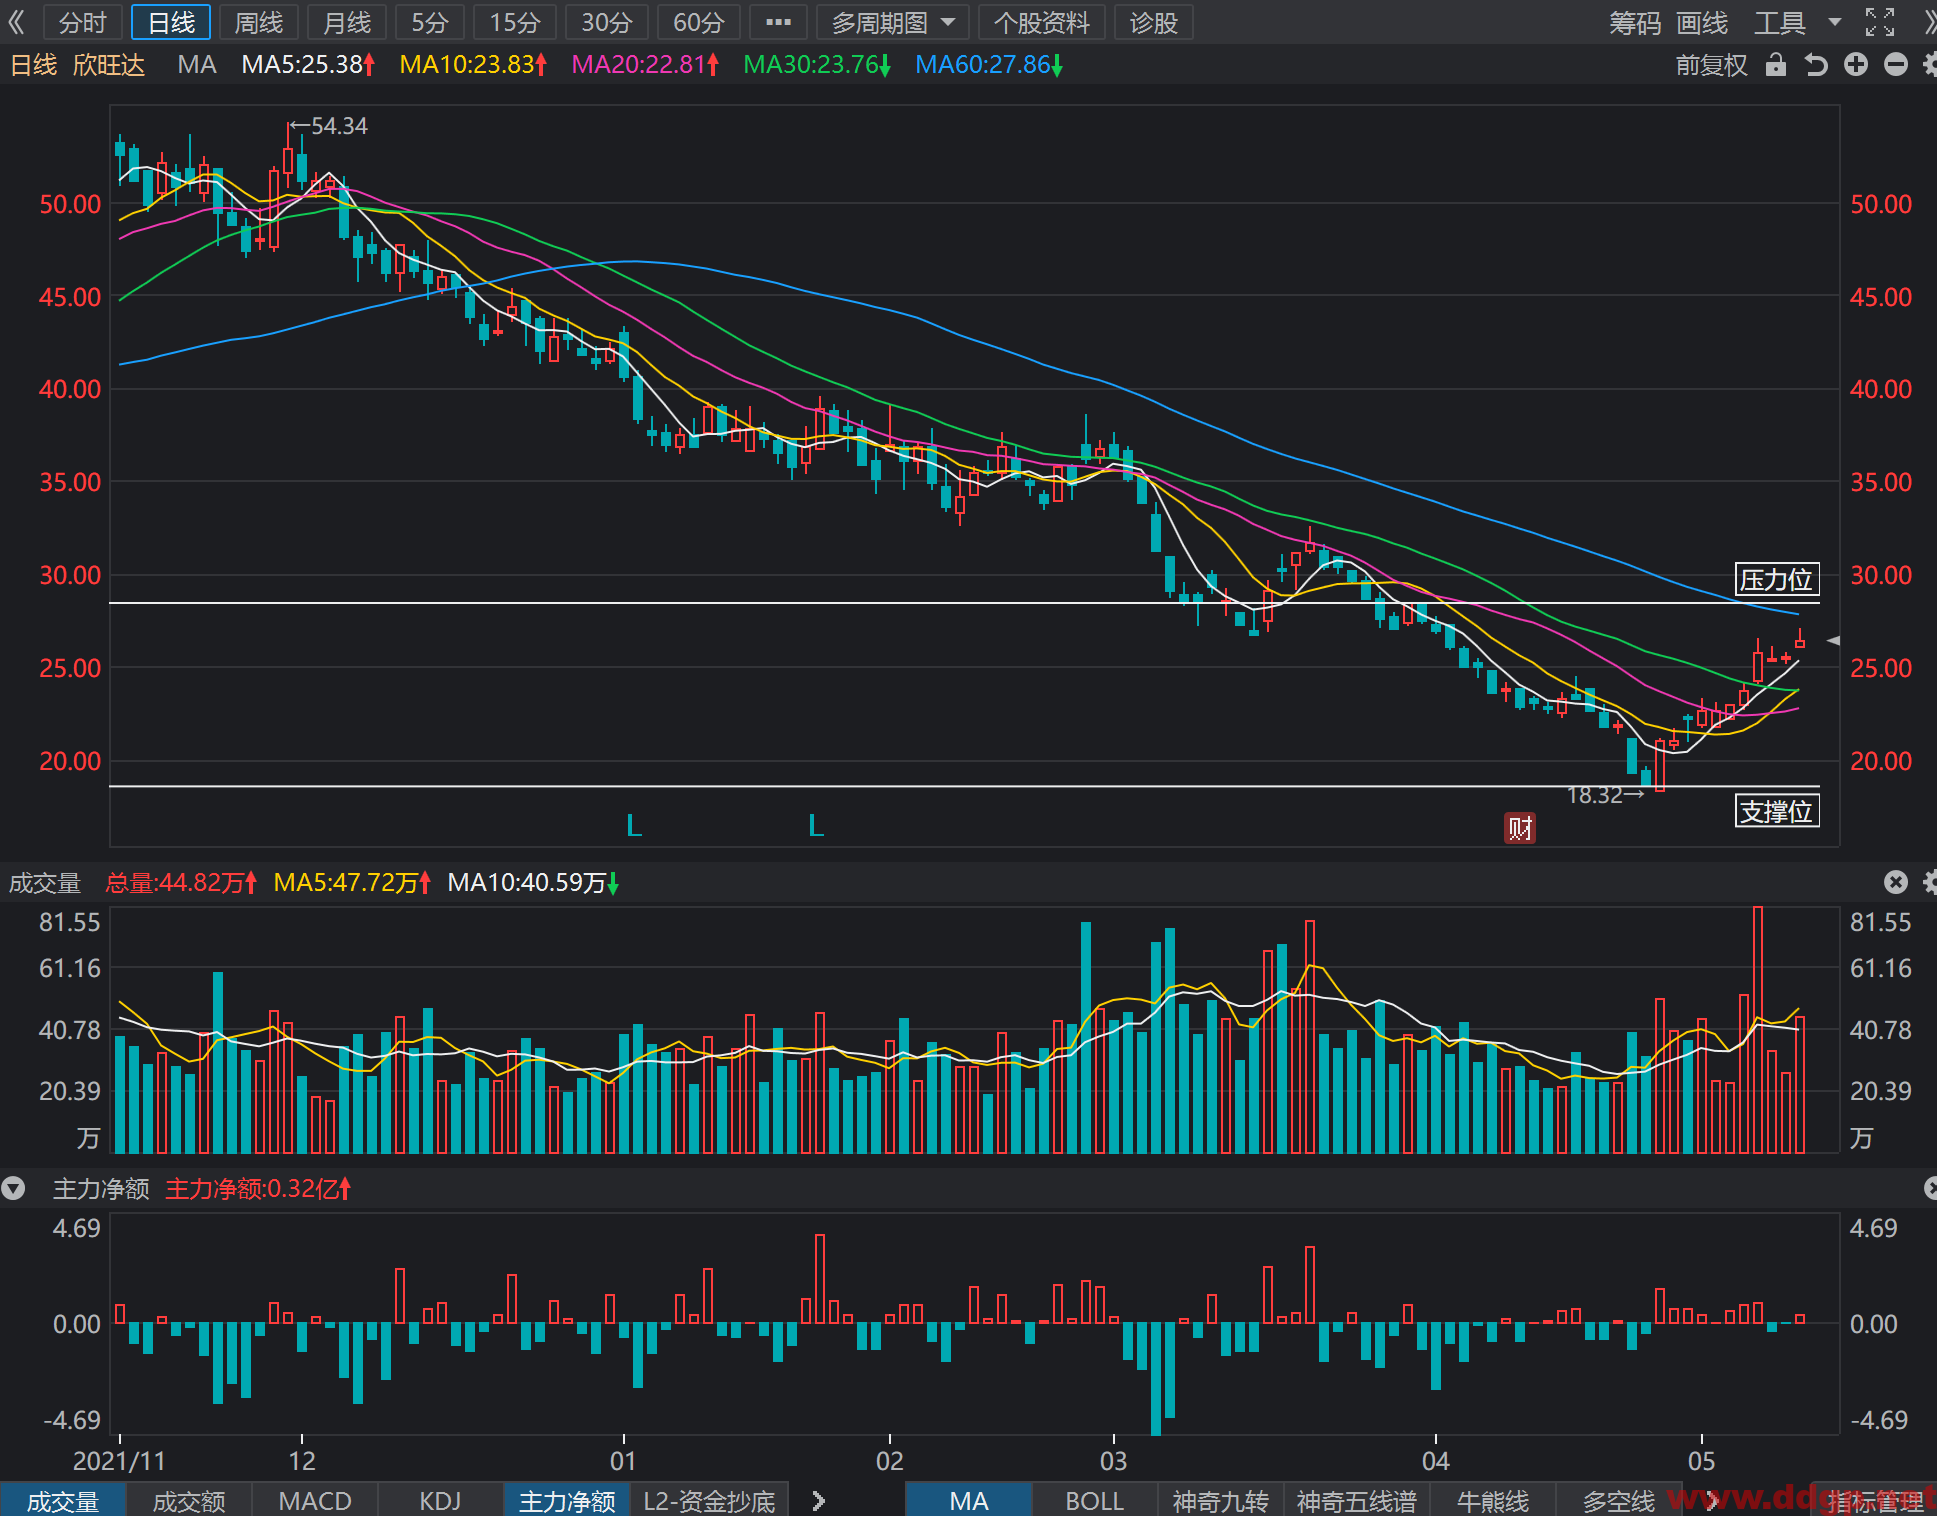The image size is (1937, 1516).
Task: Expand the 工具 tools dropdown arrow
Action: 1834,22
